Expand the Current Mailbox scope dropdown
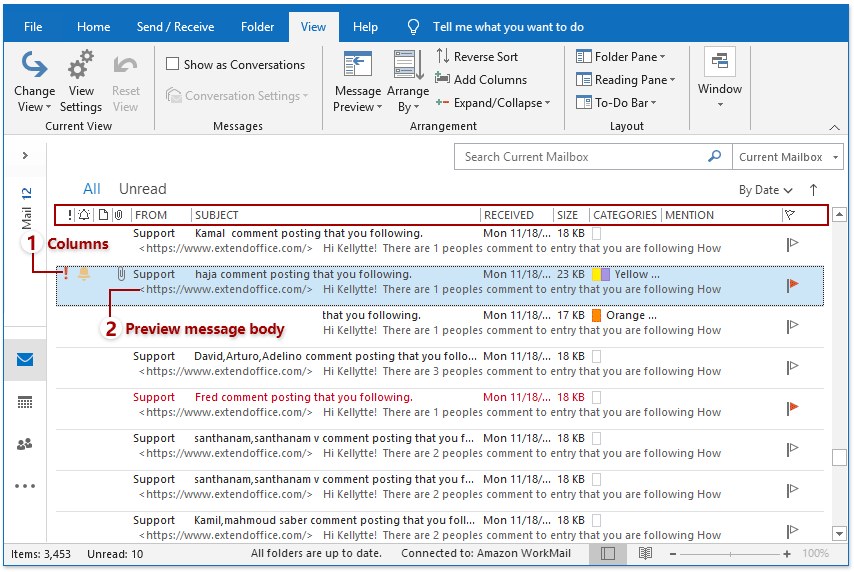Image resolution: width=854 pixels, height=572 pixels. tap(788, 157)
